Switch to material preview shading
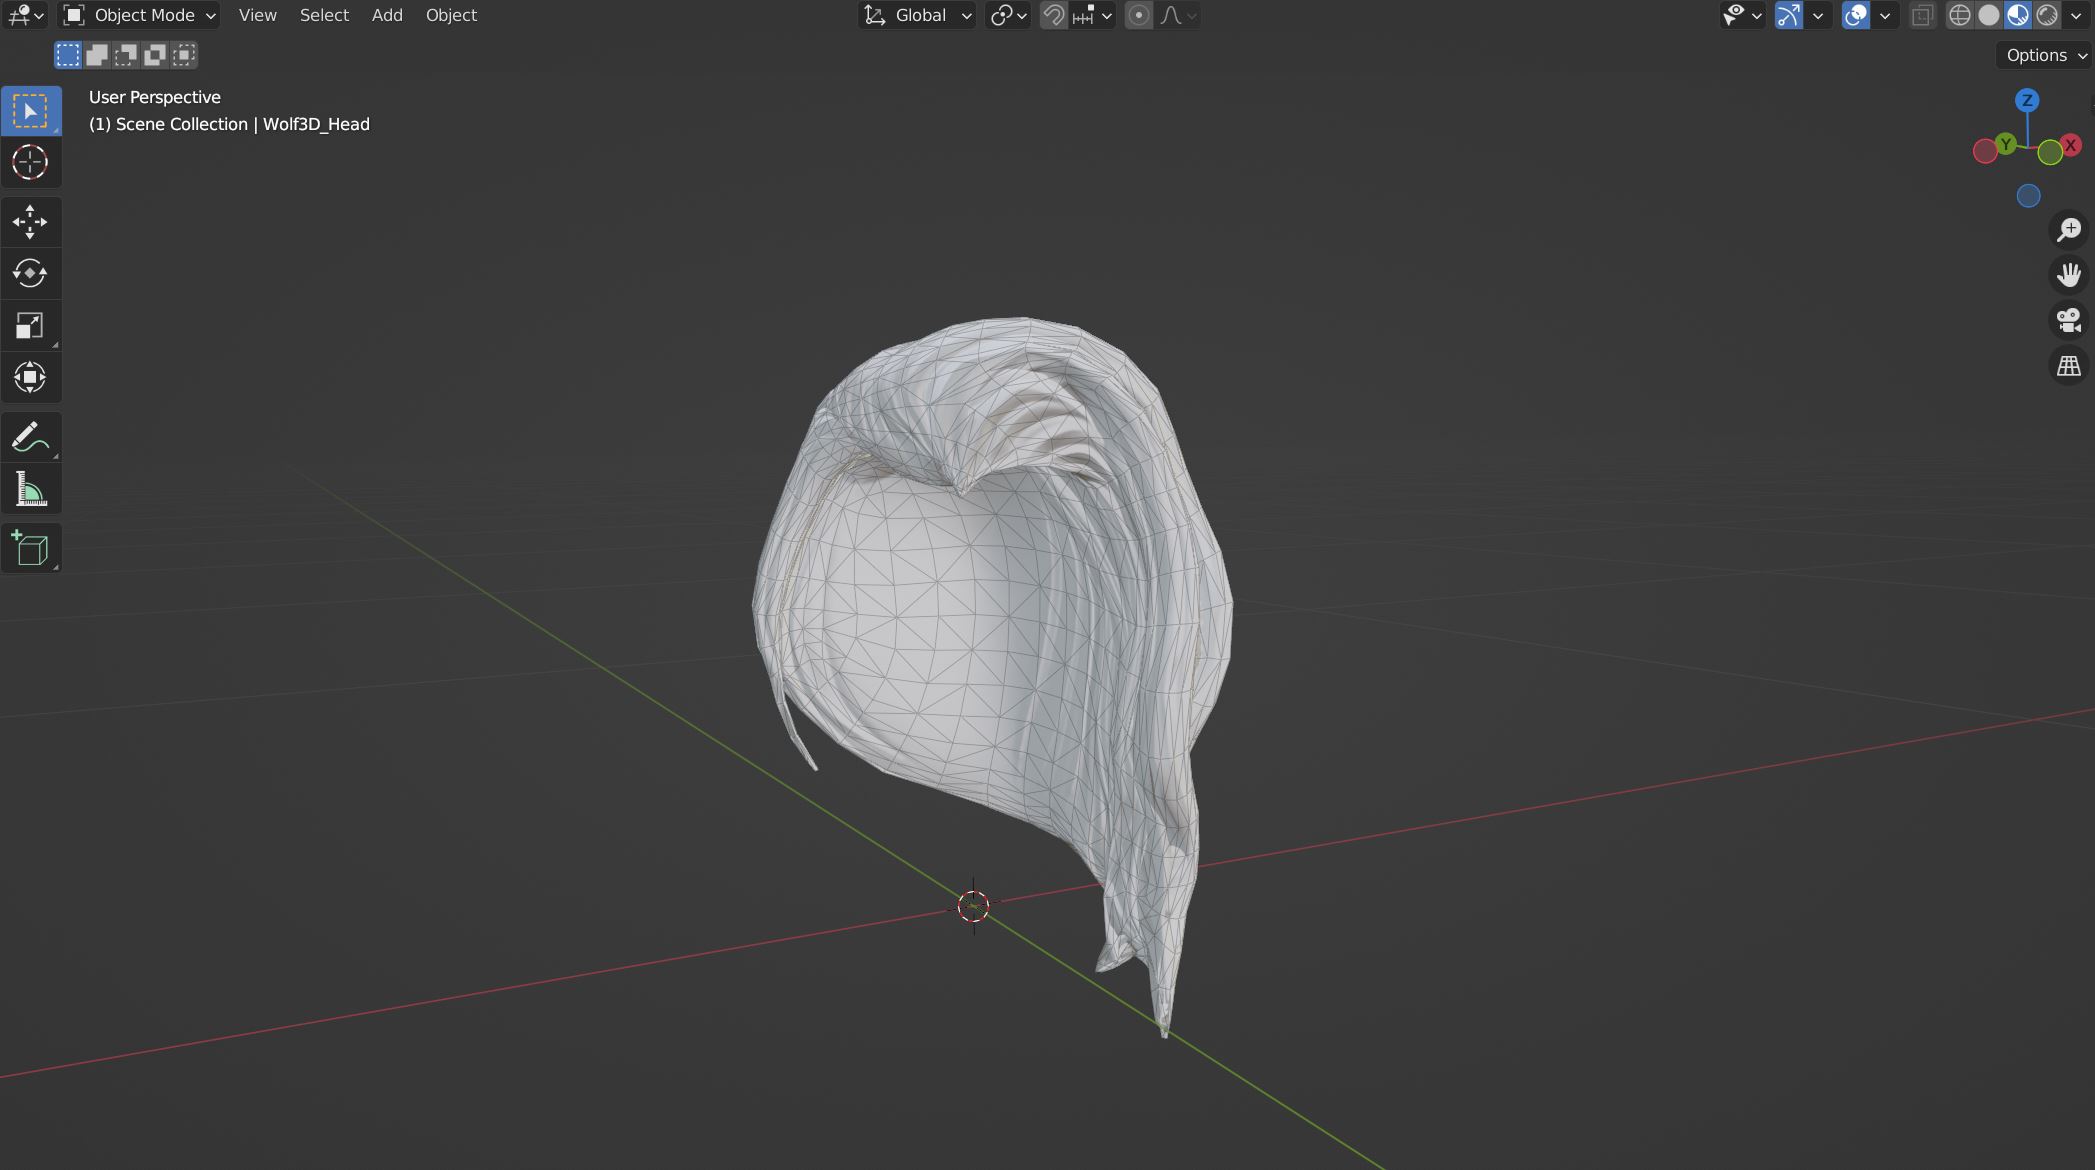The height and width of the screenshot is (1170, 2095). tap(2018, 15)
